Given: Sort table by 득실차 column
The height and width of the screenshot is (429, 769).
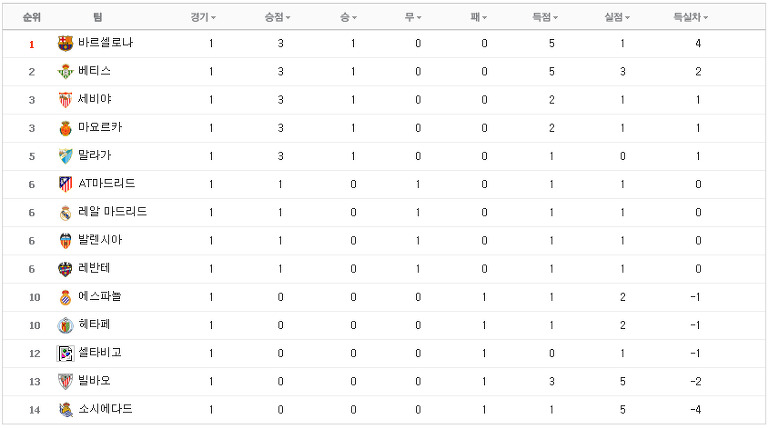Looking at the screenshot, I should point(691,18).
